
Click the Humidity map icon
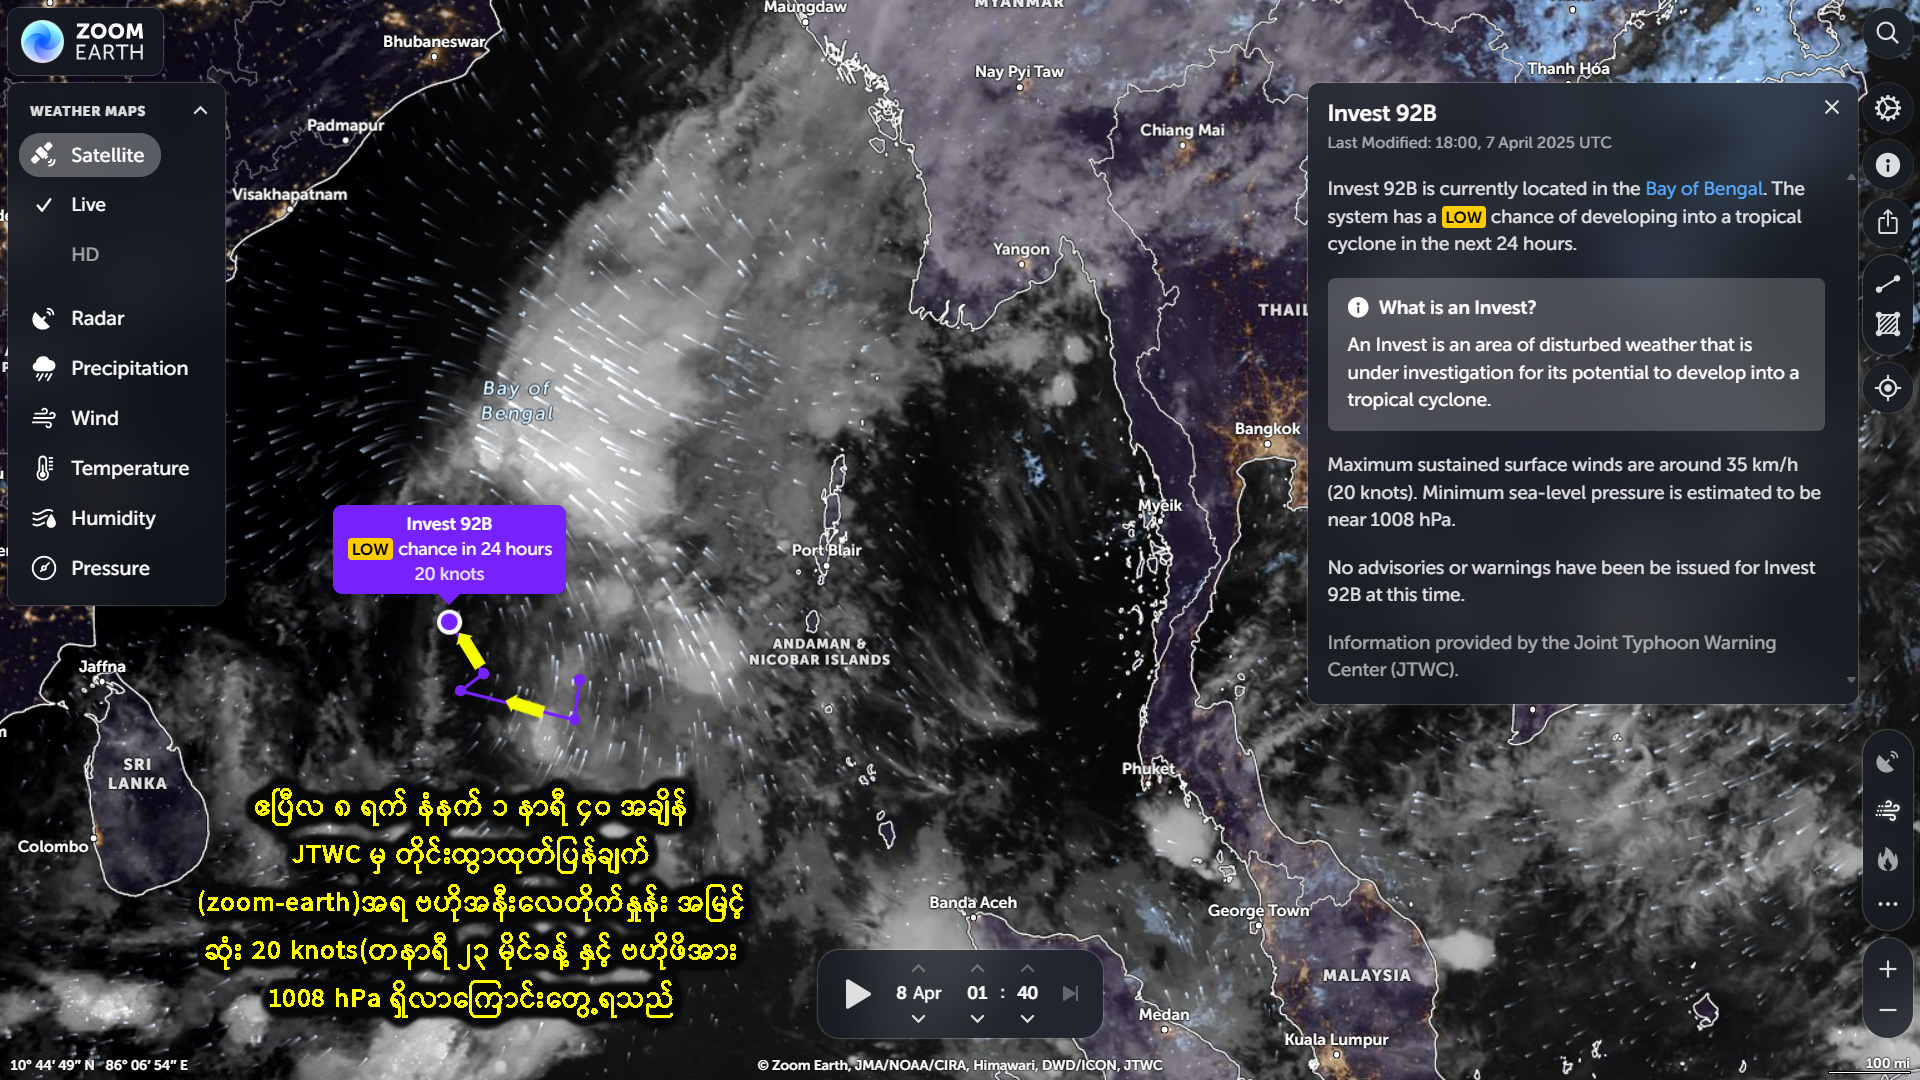43,518
